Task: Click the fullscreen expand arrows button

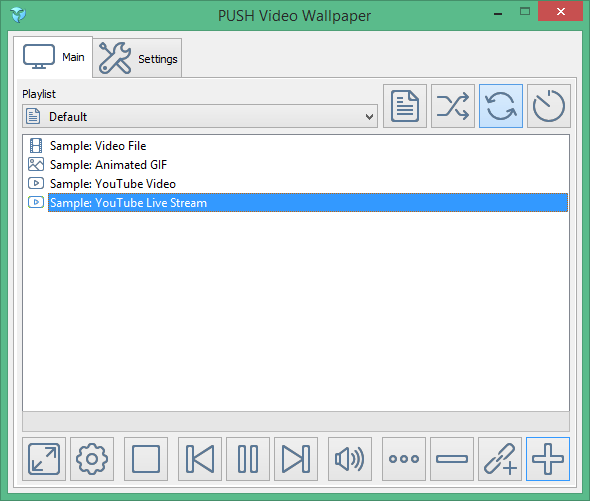Action: [x=44, y=459]
